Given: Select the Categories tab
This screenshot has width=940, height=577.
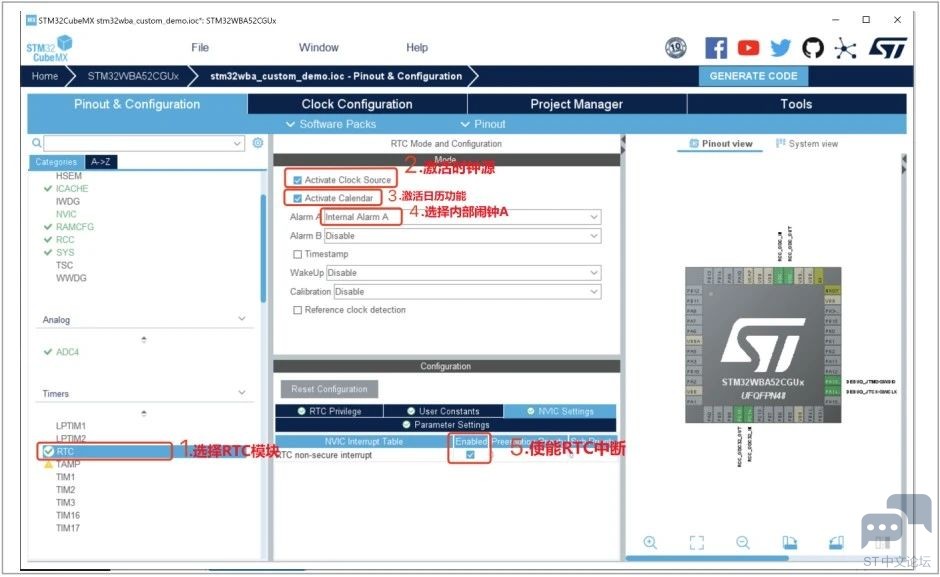Looking at the screenshot, I should pos(56,162).
